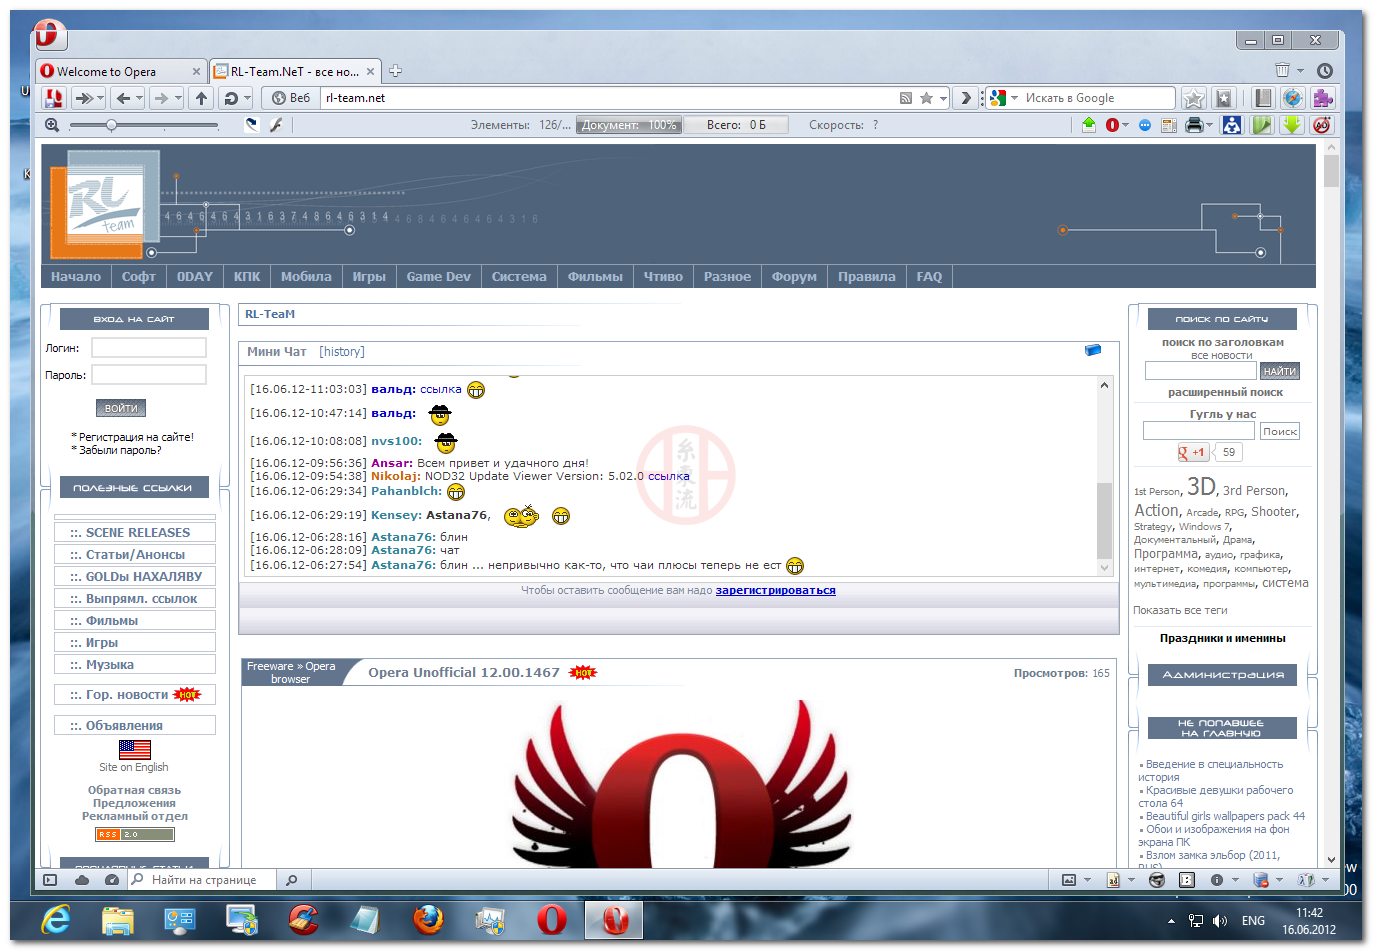Click the green down-arrow download icon
The height and width of the screenshot is (951, 1373).
[x=1292, y=125]
